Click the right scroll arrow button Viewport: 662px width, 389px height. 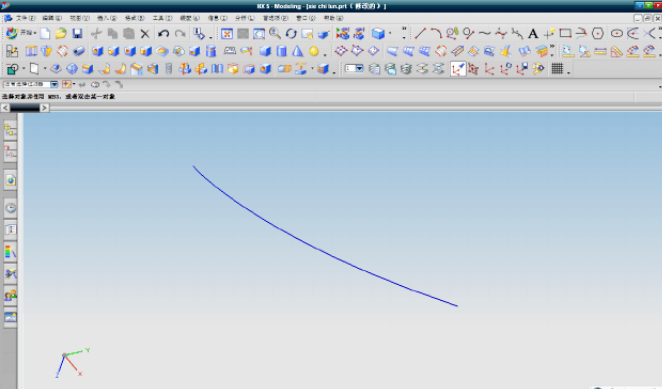[x=44, y=108]
